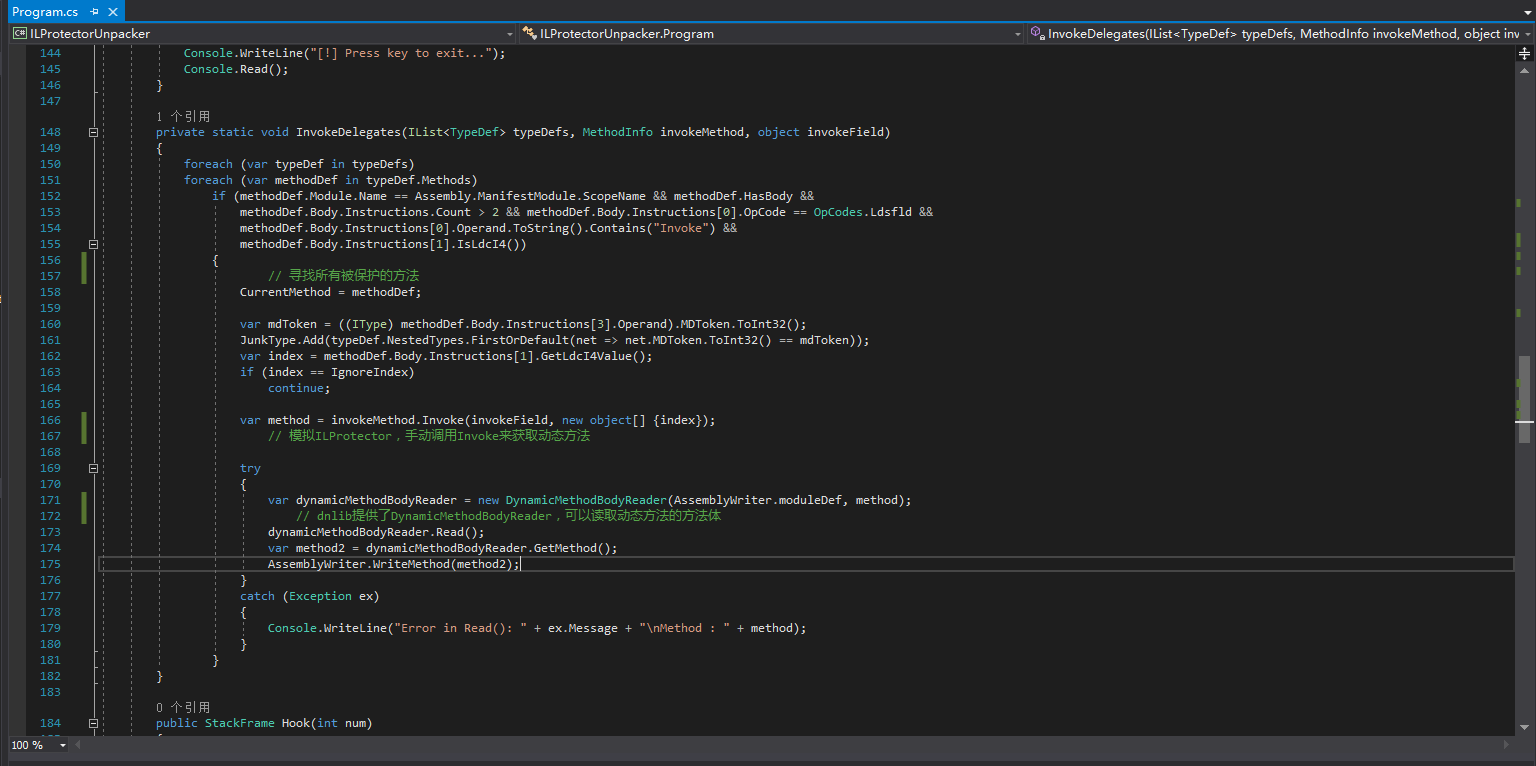Click 'DynamicMethodBodyReader' type name on line 171
This screenshot has height=766, width=1536.
pyautogui.click(x=586, y=500)
